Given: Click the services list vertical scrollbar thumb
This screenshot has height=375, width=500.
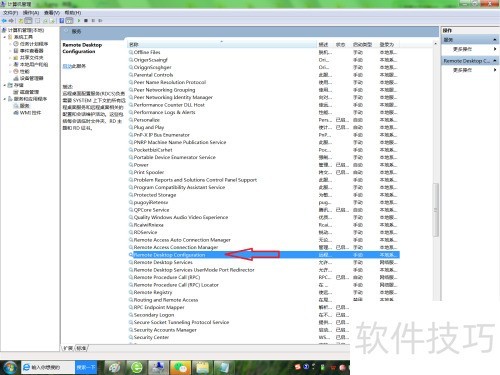Looking at the screenshot, I should point(435,210).
